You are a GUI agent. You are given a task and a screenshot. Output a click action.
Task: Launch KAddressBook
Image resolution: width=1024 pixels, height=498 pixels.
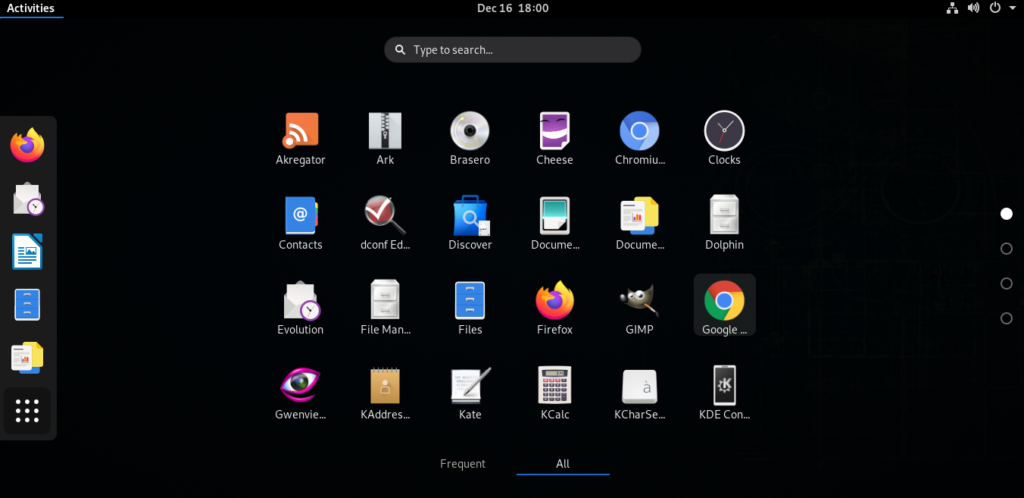pos(385,394)
